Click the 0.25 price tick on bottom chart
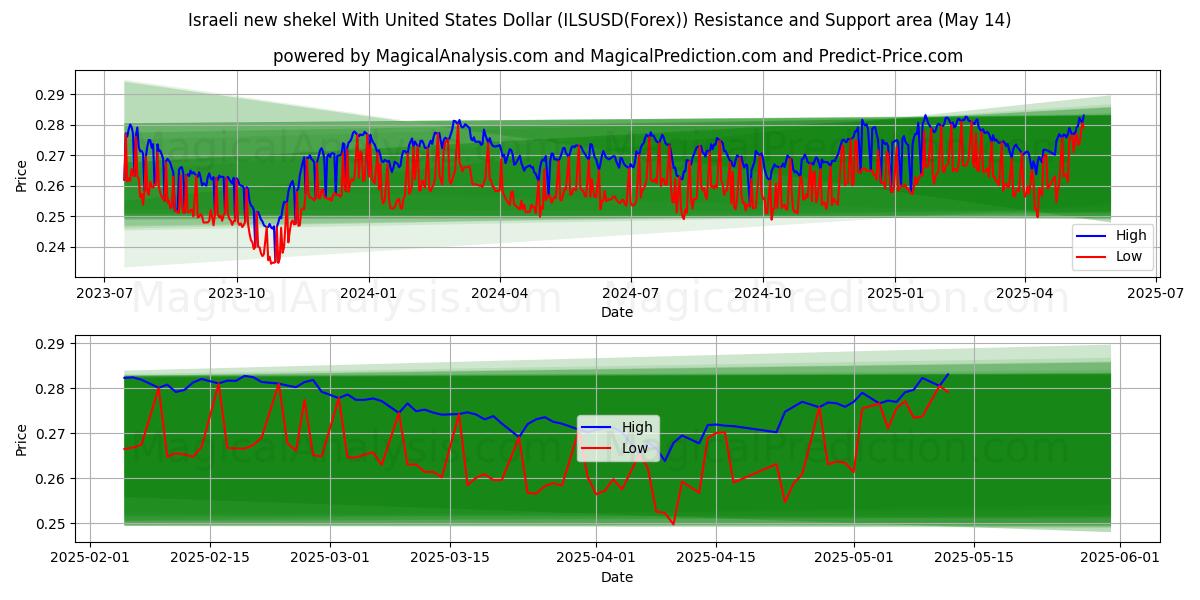 coord(50,524)
